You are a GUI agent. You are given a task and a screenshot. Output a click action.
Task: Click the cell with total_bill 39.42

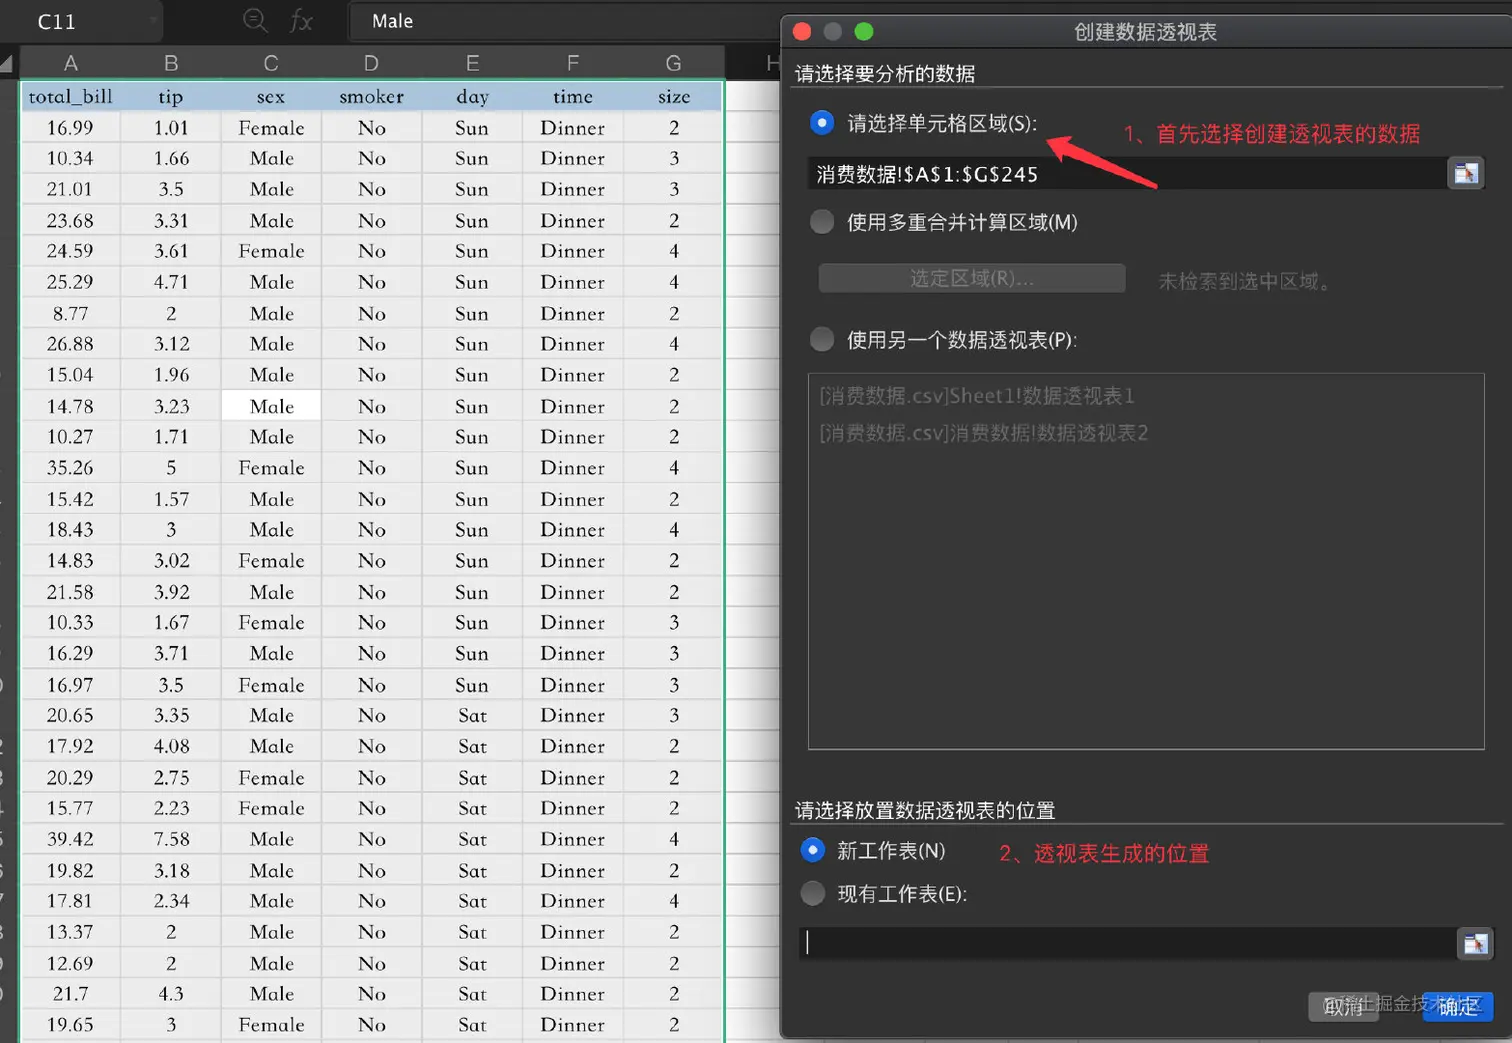point(71,839)
